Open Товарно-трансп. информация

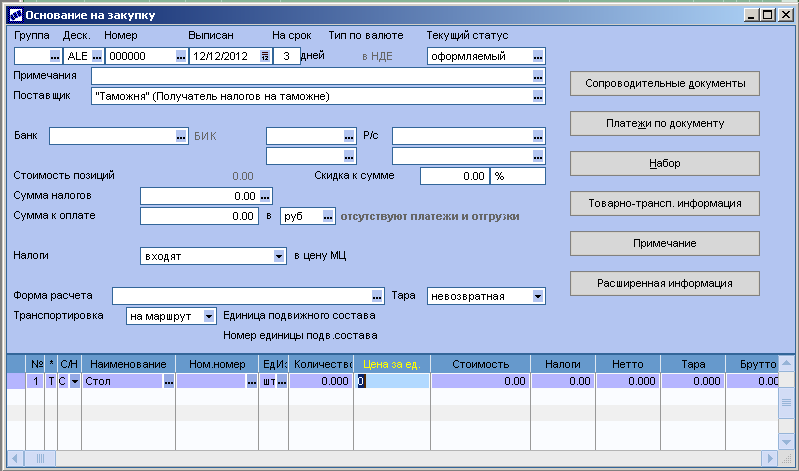(664, 203)
